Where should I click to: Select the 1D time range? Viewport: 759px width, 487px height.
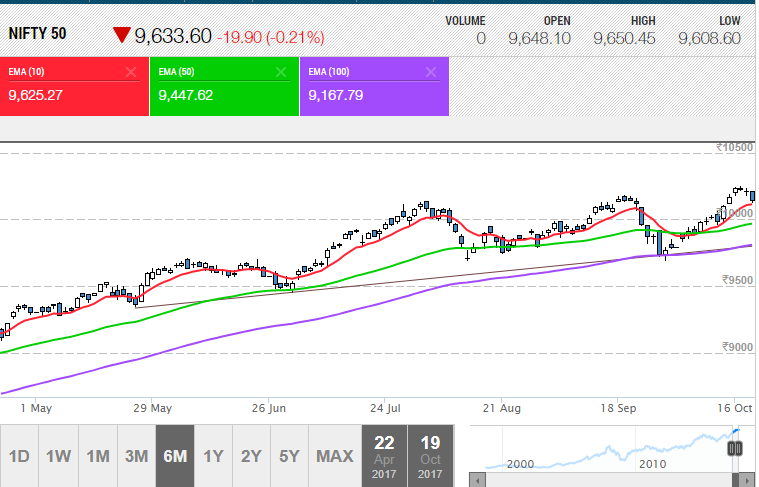click(x=19, y=456)
